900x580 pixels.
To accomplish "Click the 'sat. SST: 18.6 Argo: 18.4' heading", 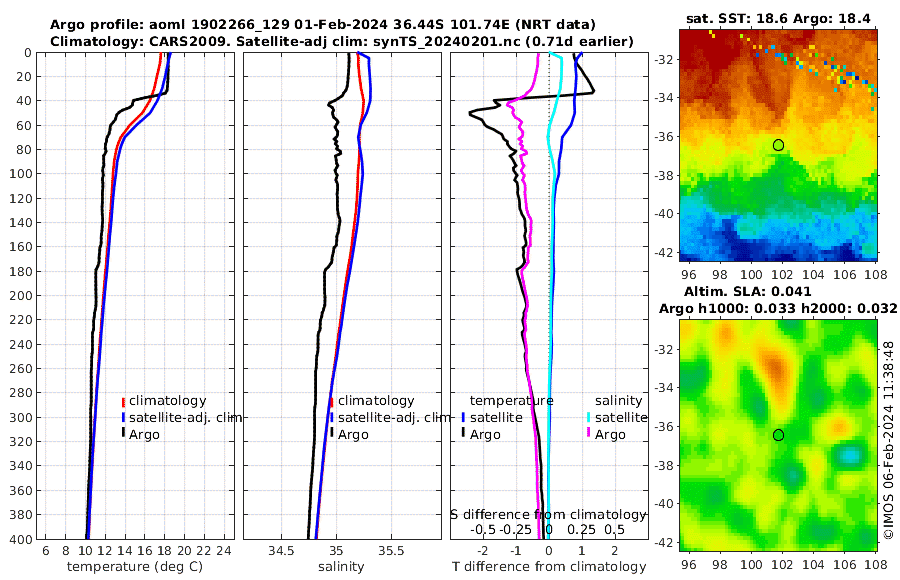I will click(778, 19).
